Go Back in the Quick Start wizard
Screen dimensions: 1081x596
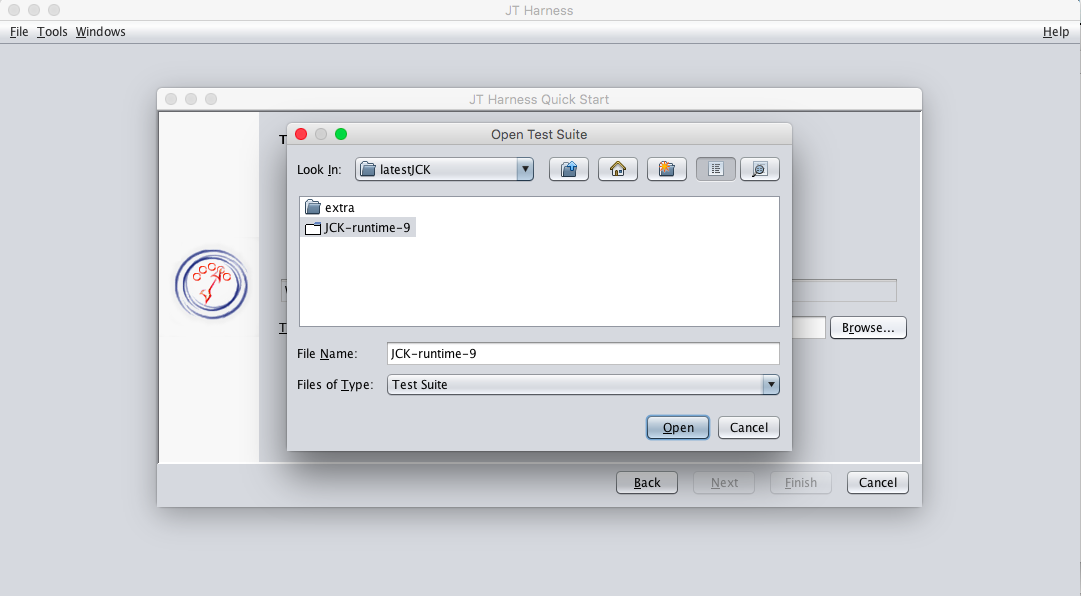tap(647, 482)
